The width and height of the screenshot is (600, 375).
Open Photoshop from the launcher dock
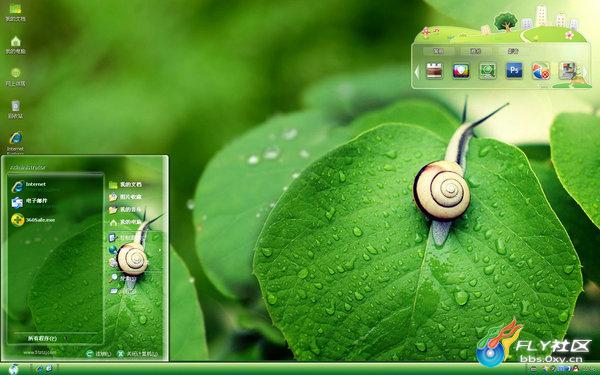pyautogui.click(x=514, y=70)
